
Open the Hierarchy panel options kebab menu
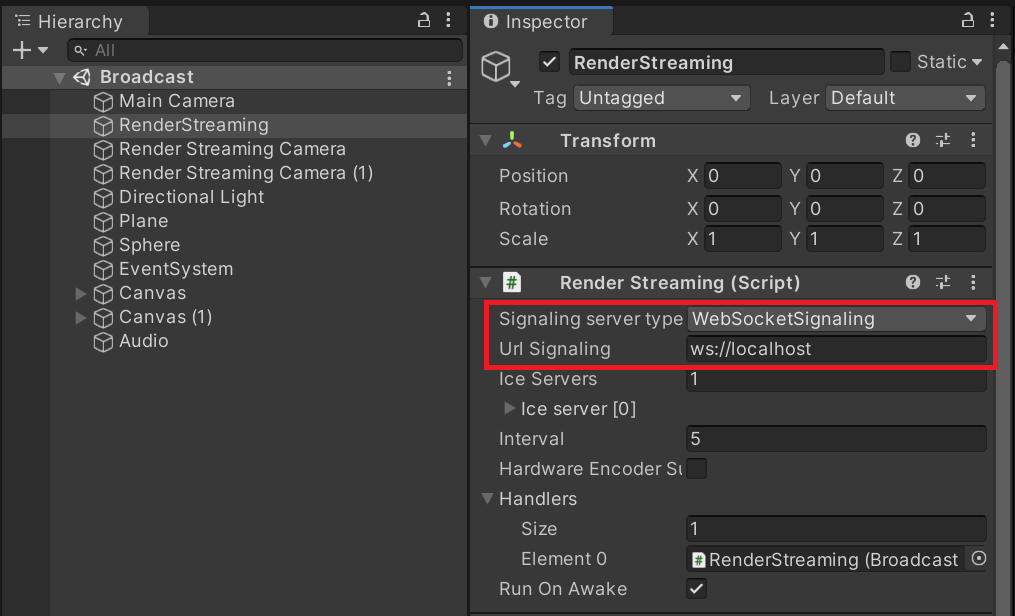447,20
